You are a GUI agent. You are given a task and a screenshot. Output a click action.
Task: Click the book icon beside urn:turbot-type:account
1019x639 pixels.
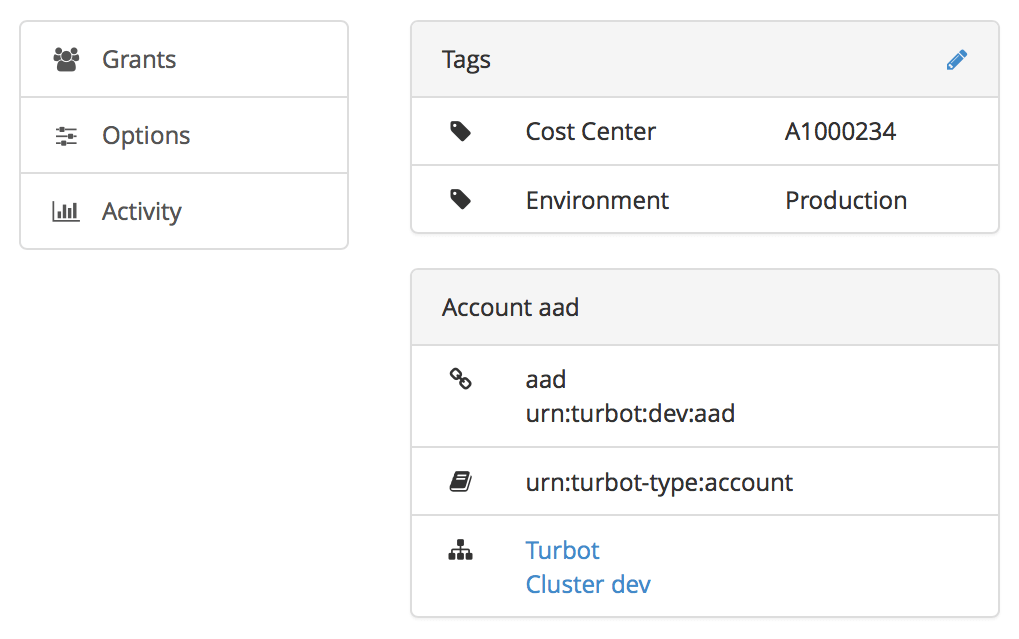pyautogui.click(x=461, y=482)
